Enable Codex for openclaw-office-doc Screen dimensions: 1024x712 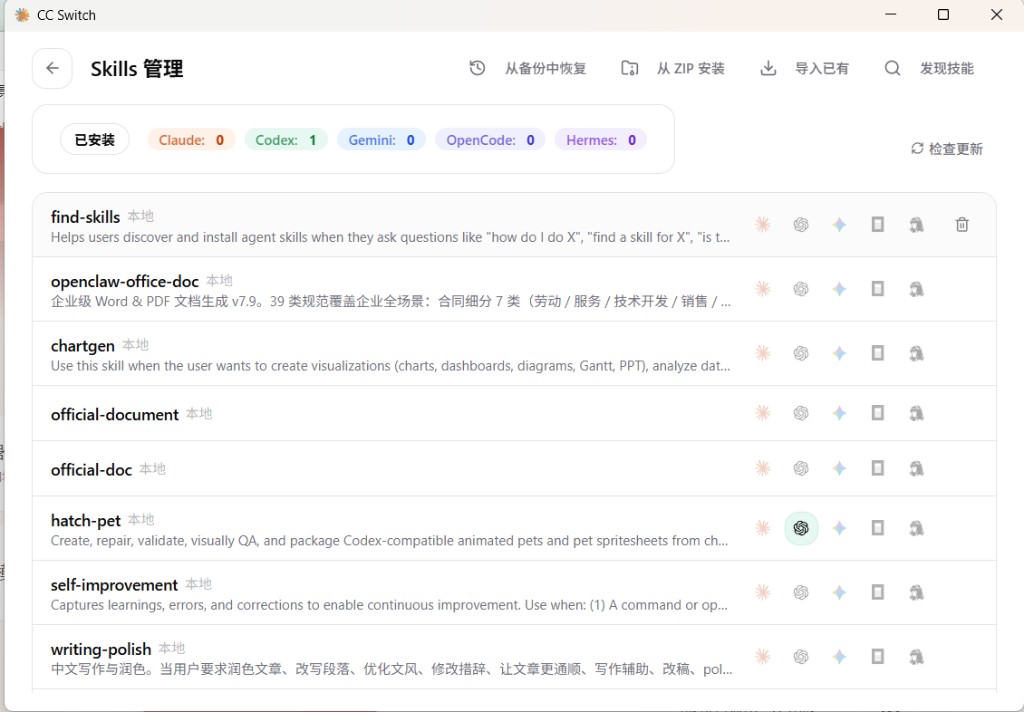pyautogui.click(x=801, y=289)
